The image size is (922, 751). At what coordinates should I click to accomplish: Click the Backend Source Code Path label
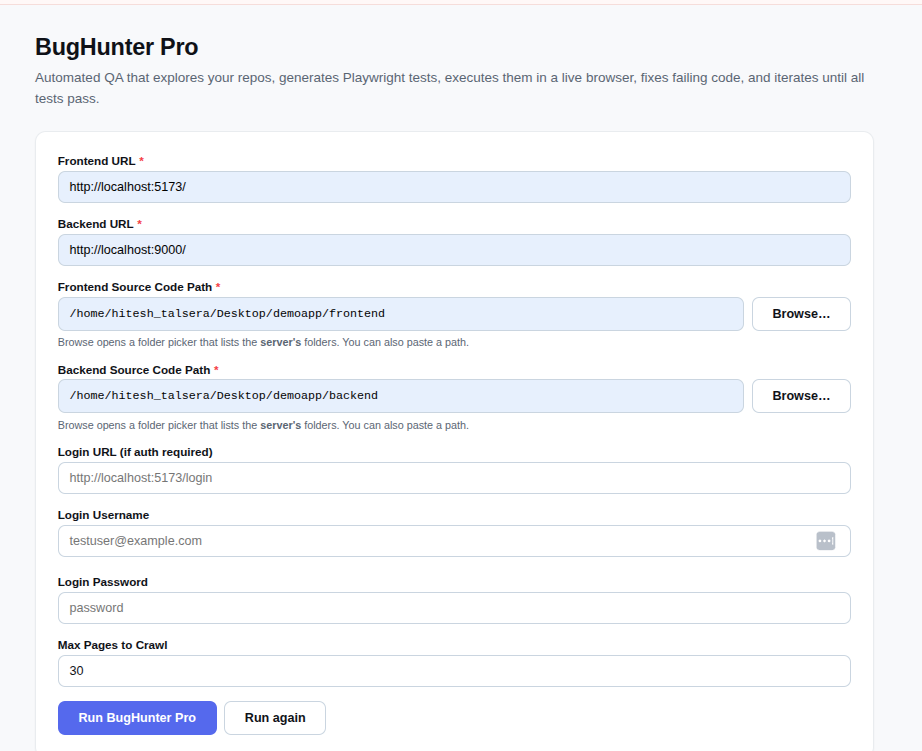[x=138, y=370]
